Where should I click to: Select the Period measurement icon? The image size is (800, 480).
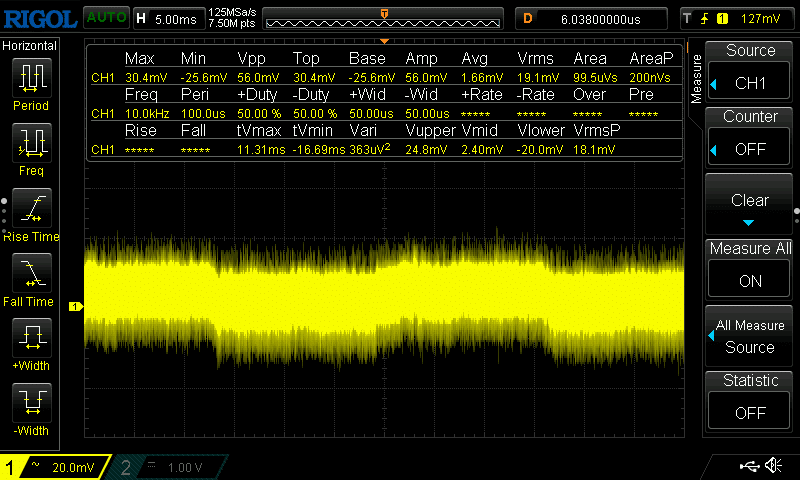pyautogui.click(x=31, y=78)
